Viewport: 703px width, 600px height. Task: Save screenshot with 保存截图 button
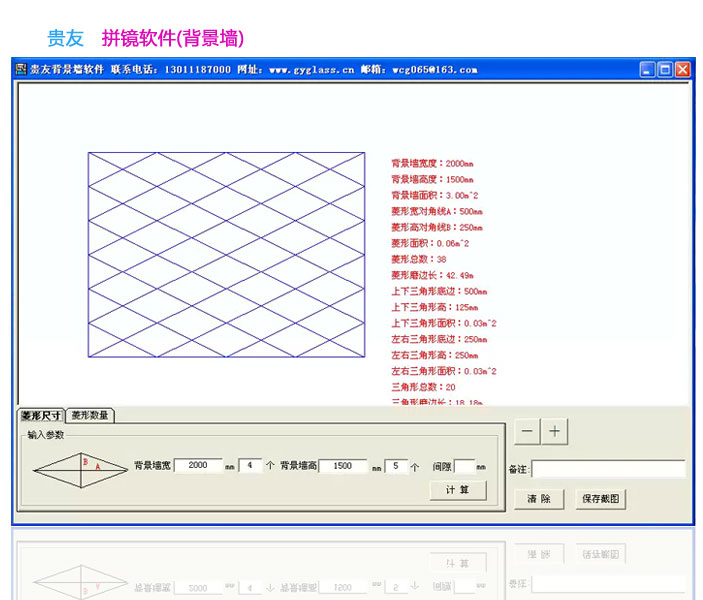click(x=600, y=499)
